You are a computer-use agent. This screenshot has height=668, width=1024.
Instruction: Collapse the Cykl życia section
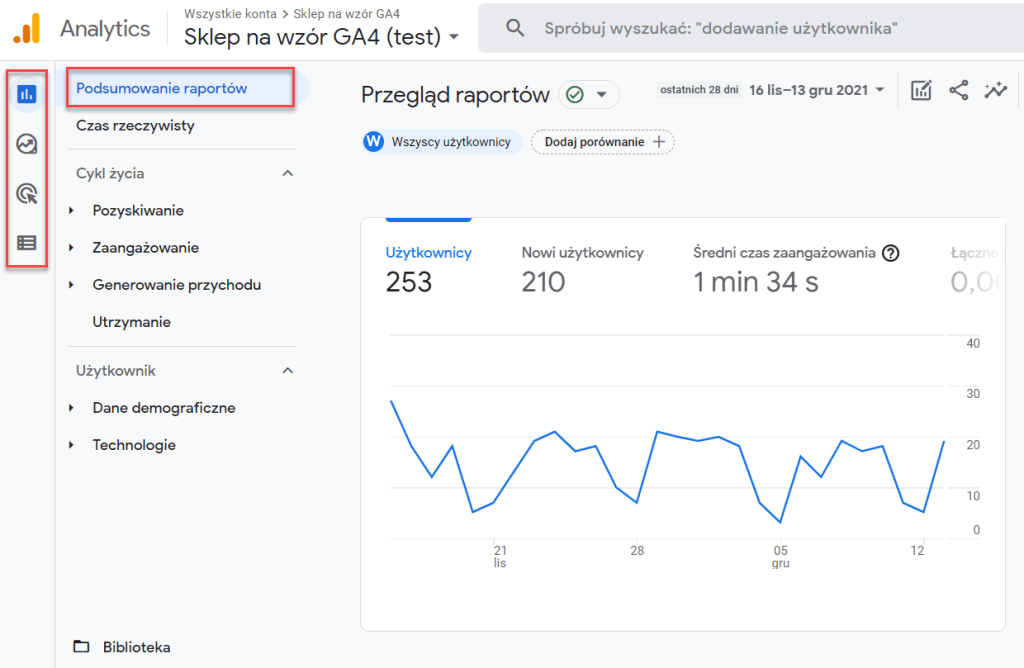tap(288, 174)
